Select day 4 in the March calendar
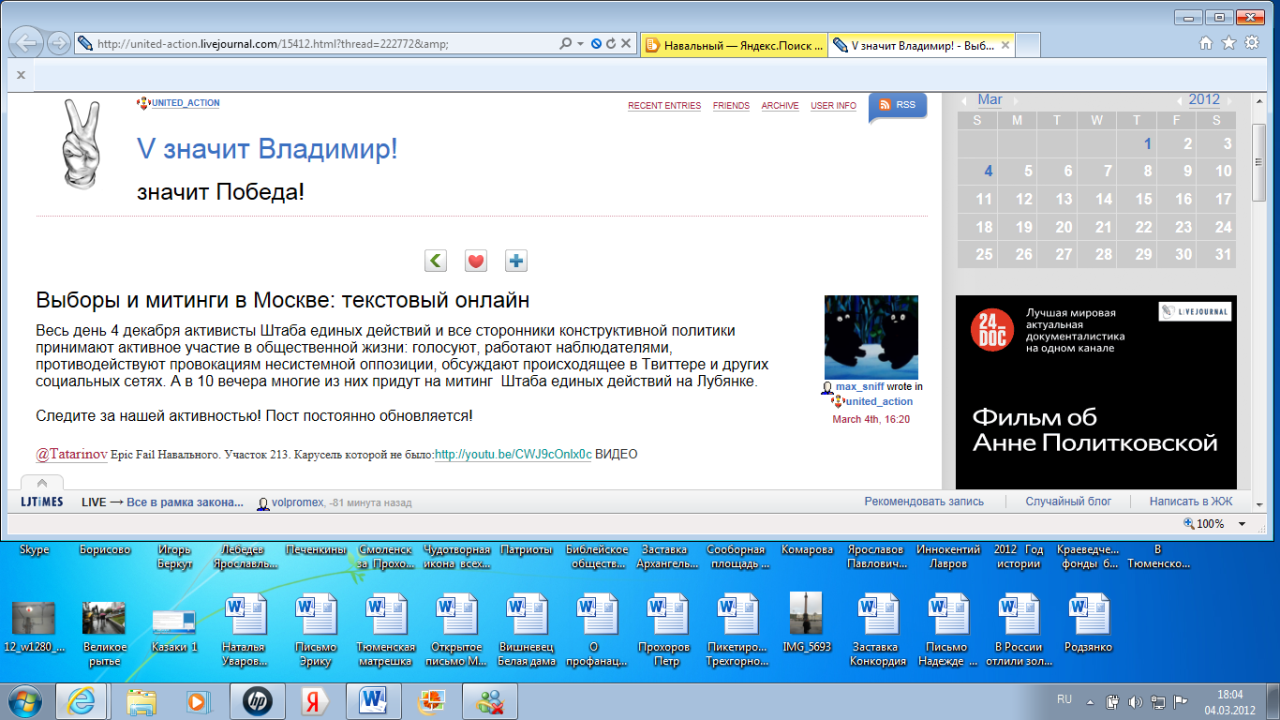 (988, 171)
